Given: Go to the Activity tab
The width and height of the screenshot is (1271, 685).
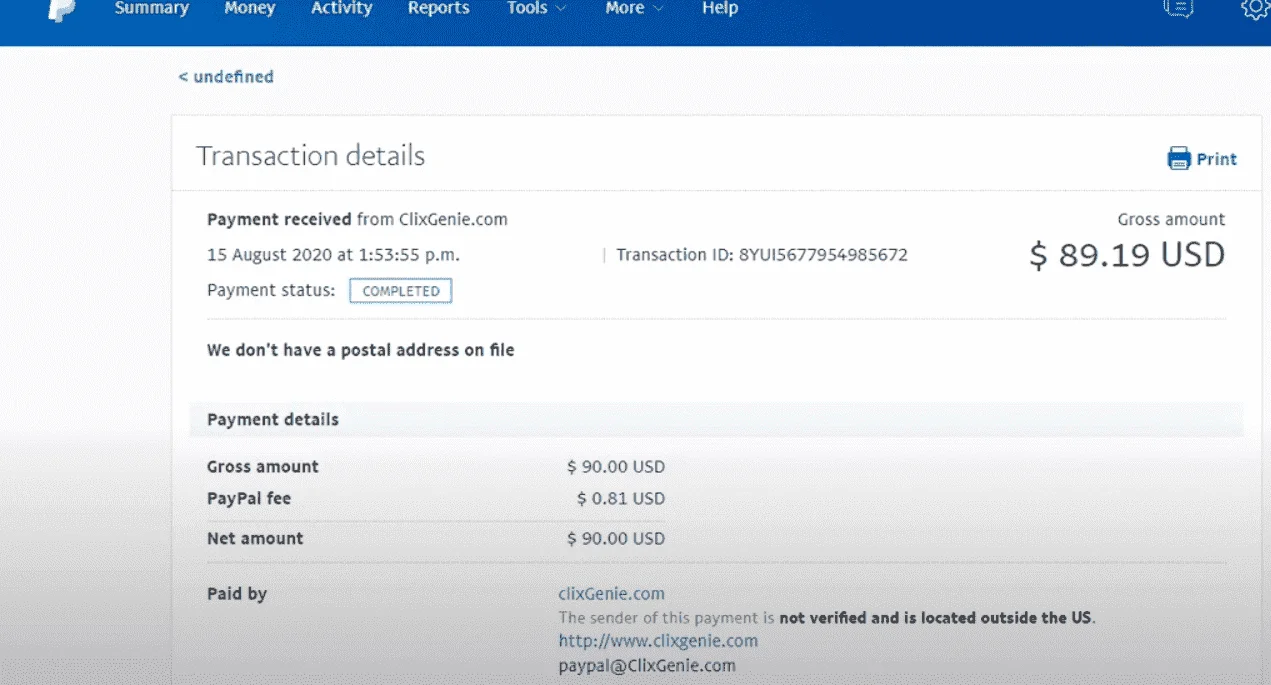Looking at the screenshot, I should click(x=341, y=8).
